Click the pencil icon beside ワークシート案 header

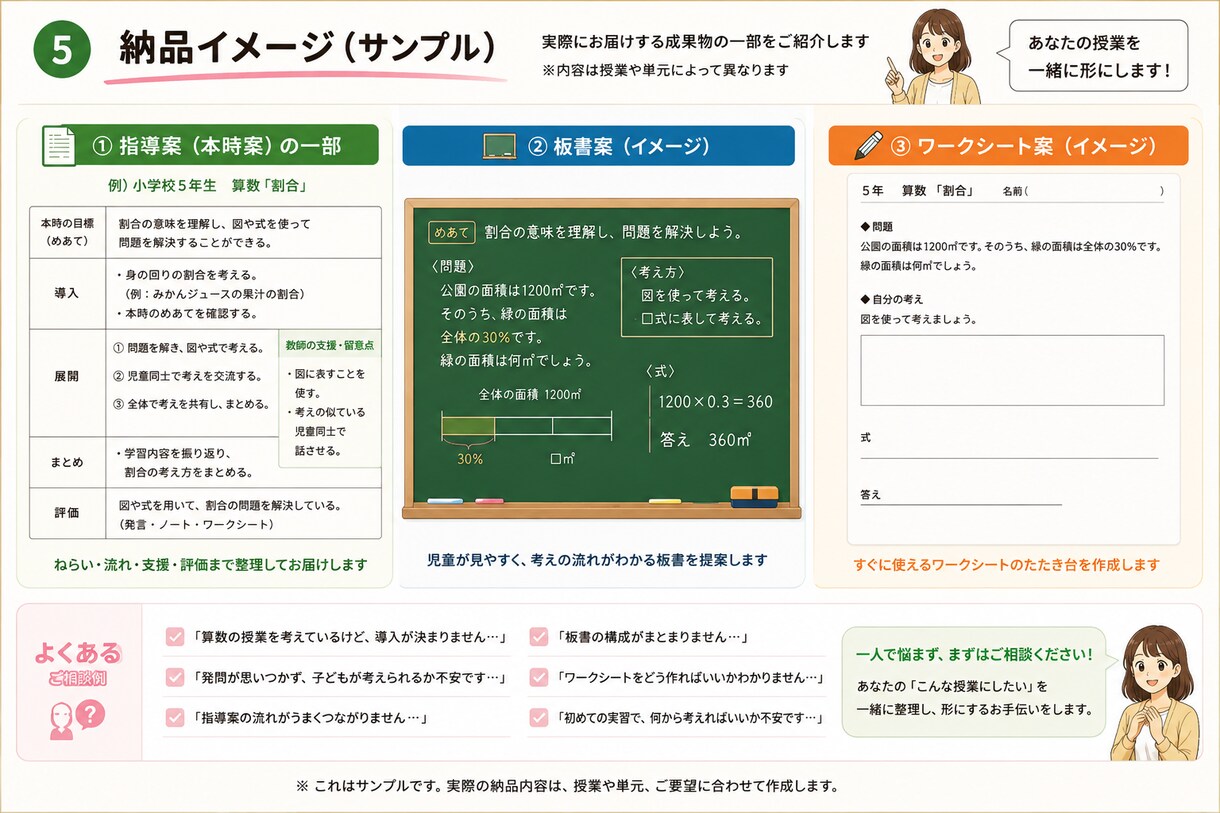[869, 145]
